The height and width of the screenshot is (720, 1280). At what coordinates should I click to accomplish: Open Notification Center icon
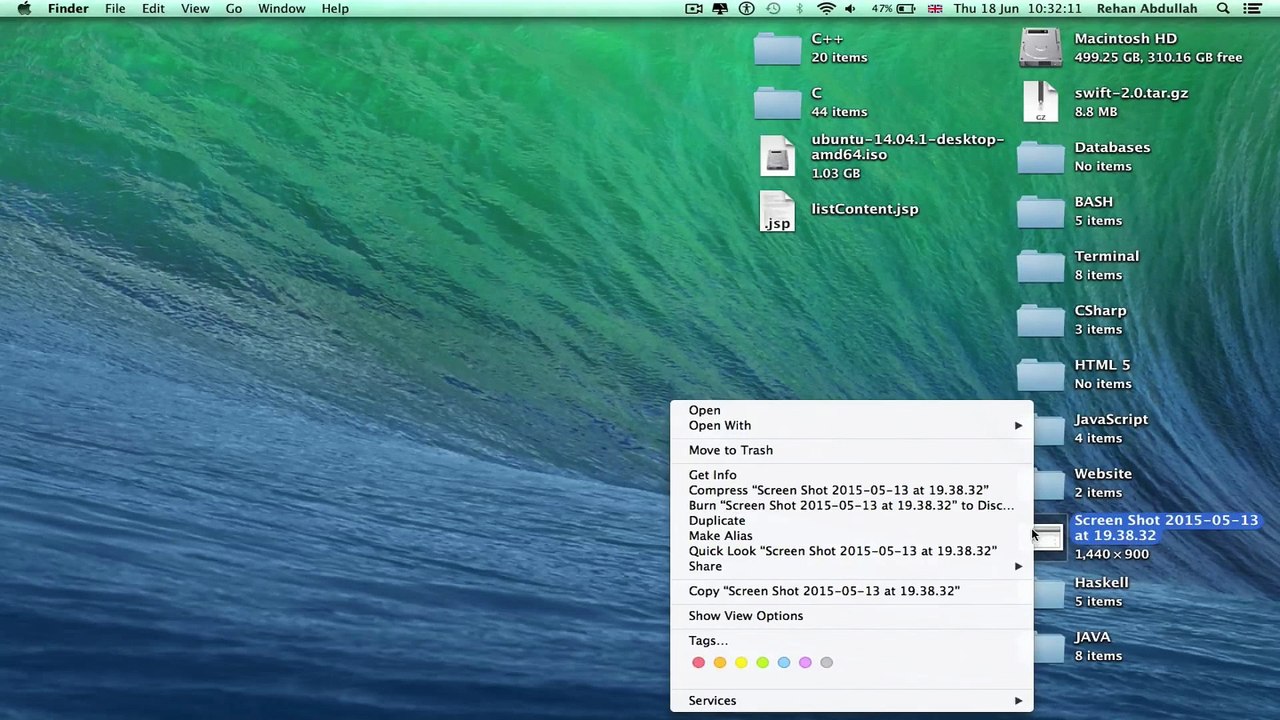(x=1252, y=9)
